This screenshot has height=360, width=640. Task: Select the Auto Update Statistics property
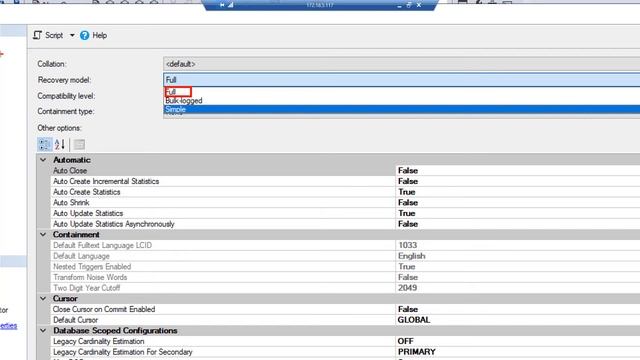click(x=223, y=213)
